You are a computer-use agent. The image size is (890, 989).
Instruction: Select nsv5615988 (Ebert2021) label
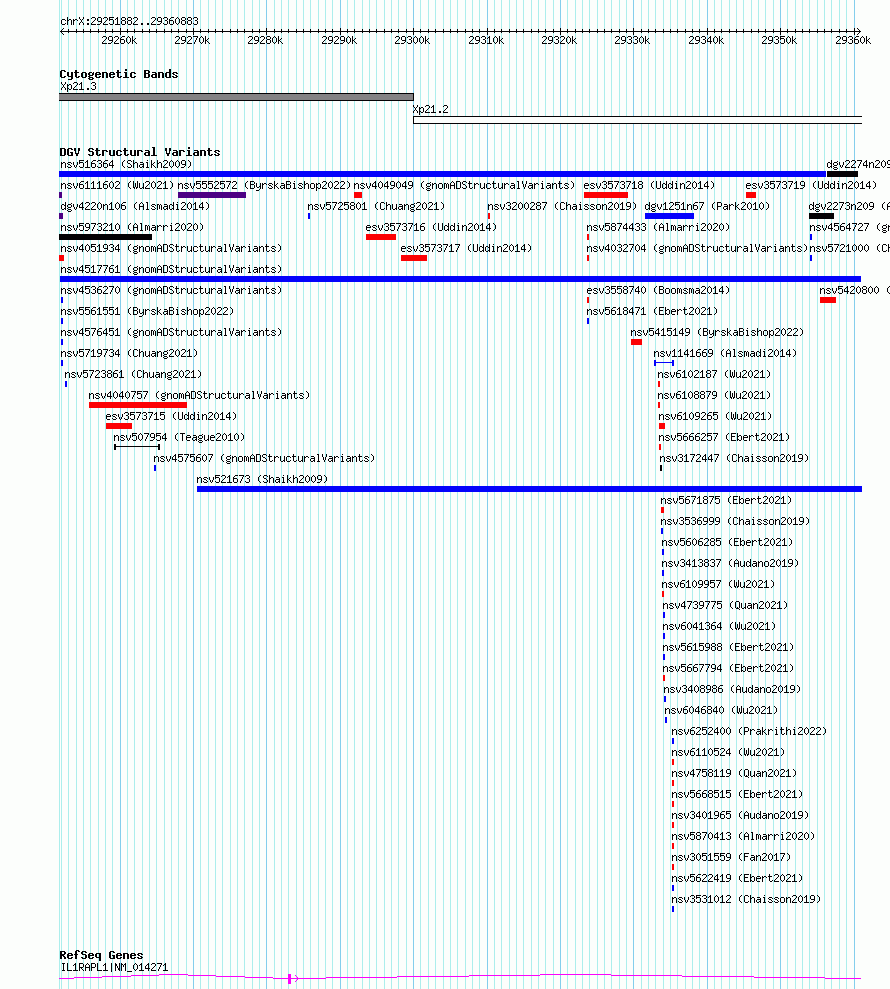(x=728, y=647)
